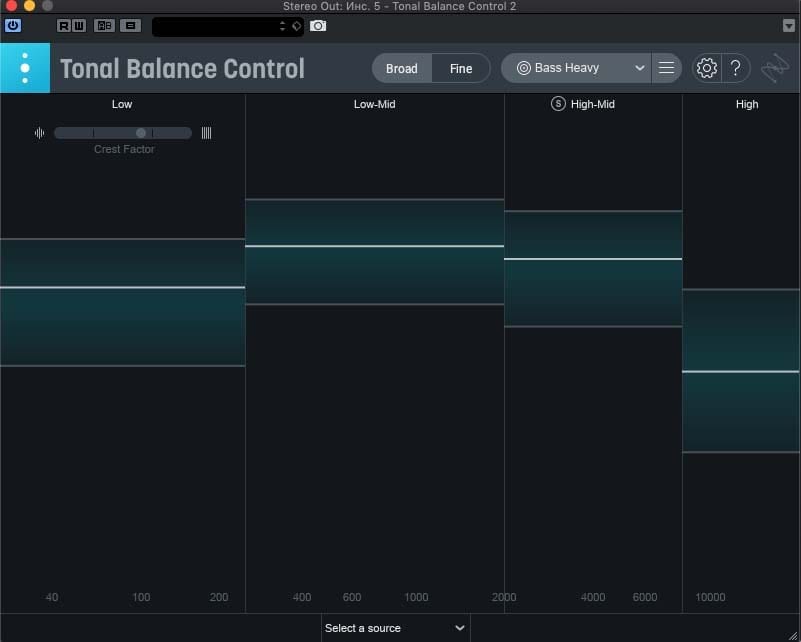The image size is (801, 642).
Task: Click the High band label
Action: [x=747, y=104]
